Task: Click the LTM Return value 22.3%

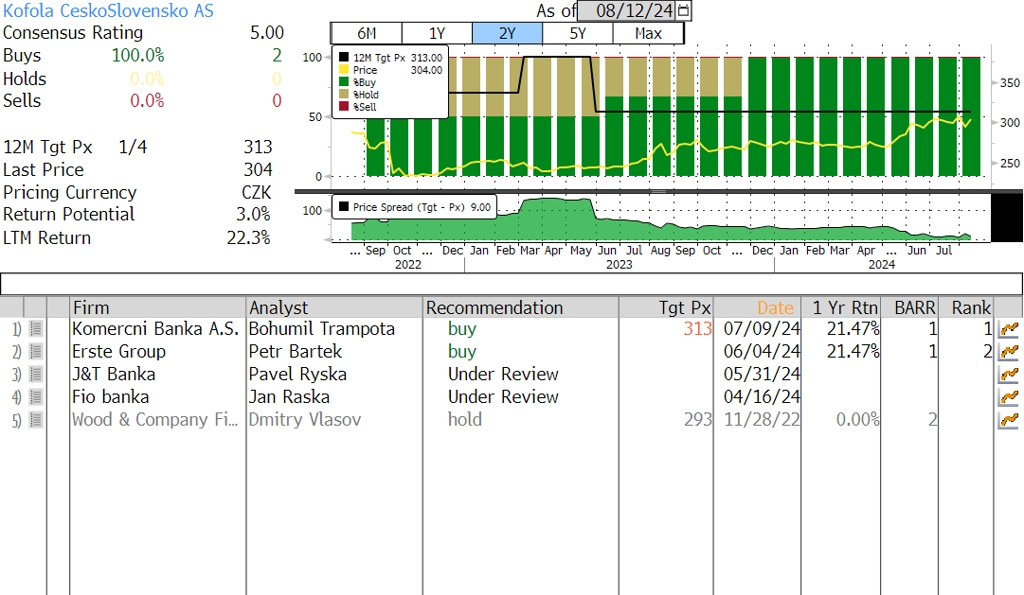Action: [249, 238]
